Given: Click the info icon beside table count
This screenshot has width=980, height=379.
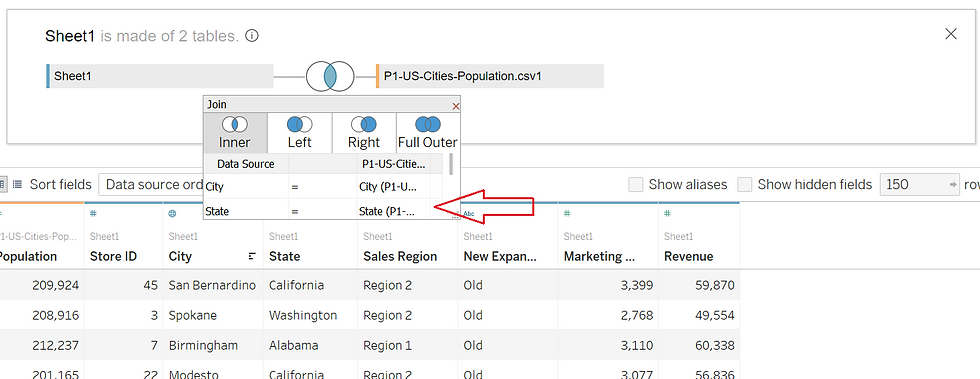Looking at the screenshot, I should 252,36.
